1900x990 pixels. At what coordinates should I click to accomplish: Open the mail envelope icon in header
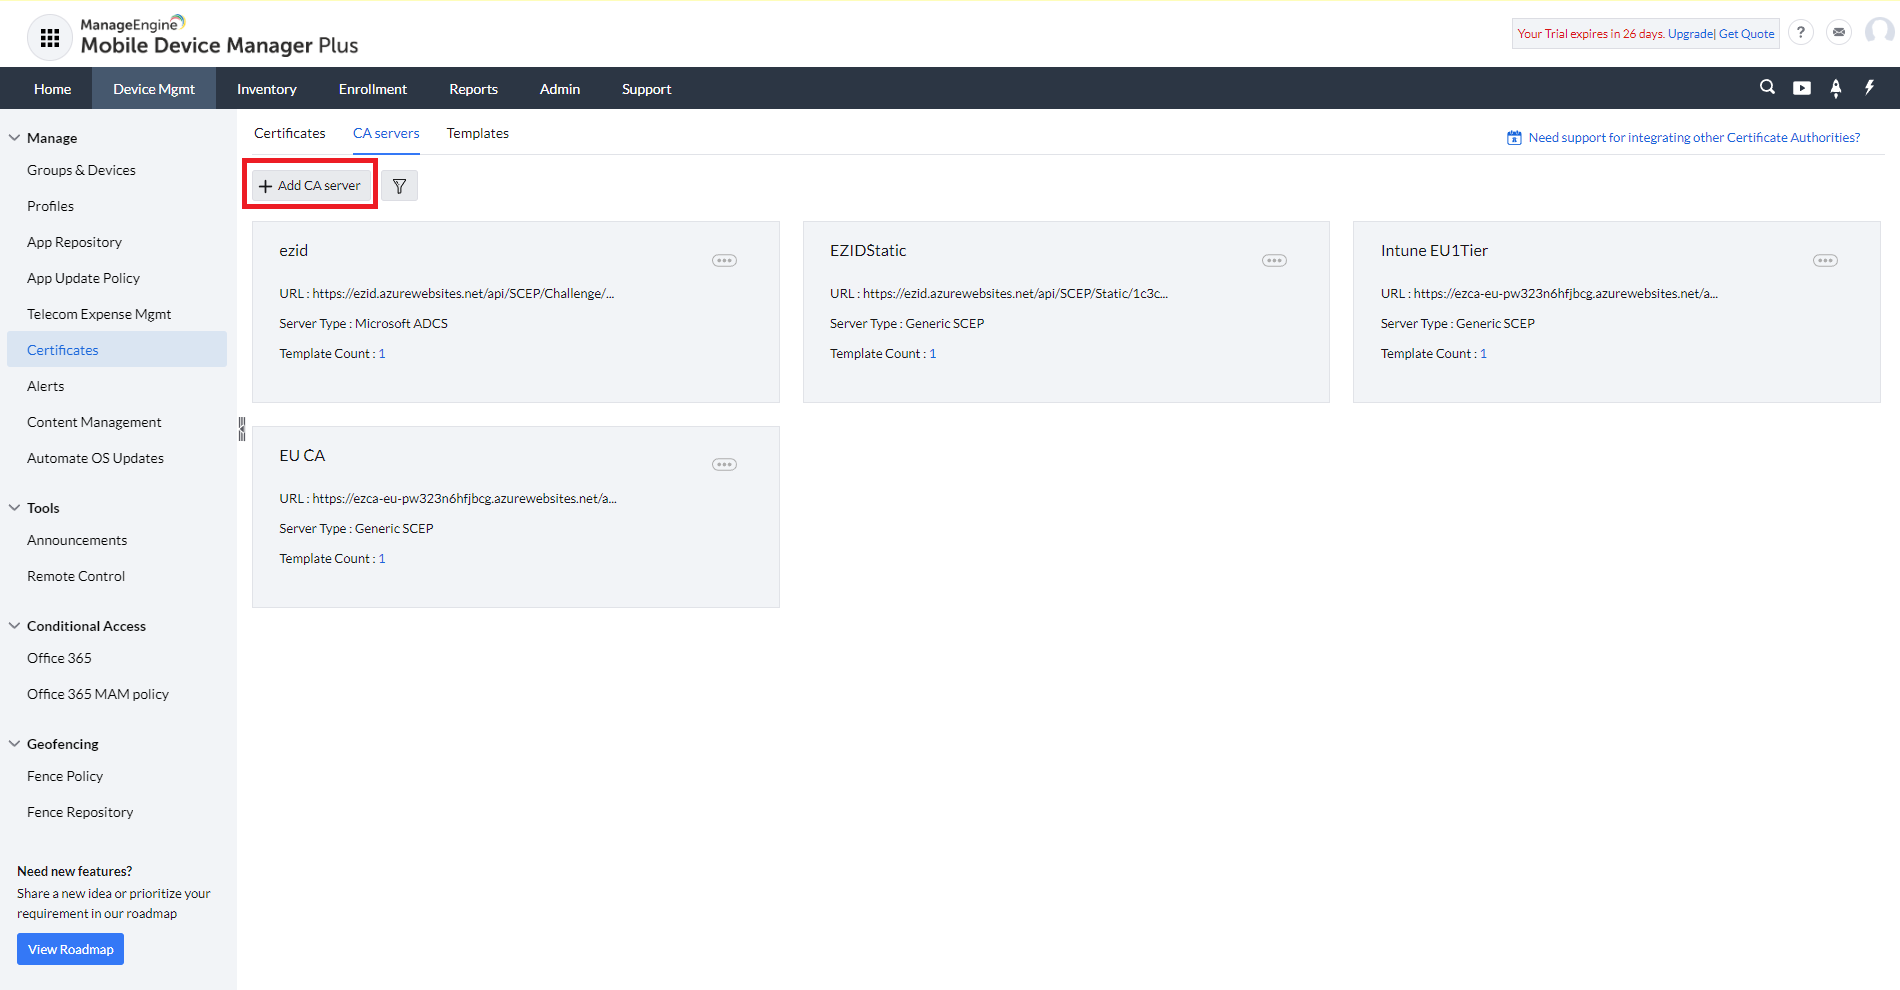1839,33
